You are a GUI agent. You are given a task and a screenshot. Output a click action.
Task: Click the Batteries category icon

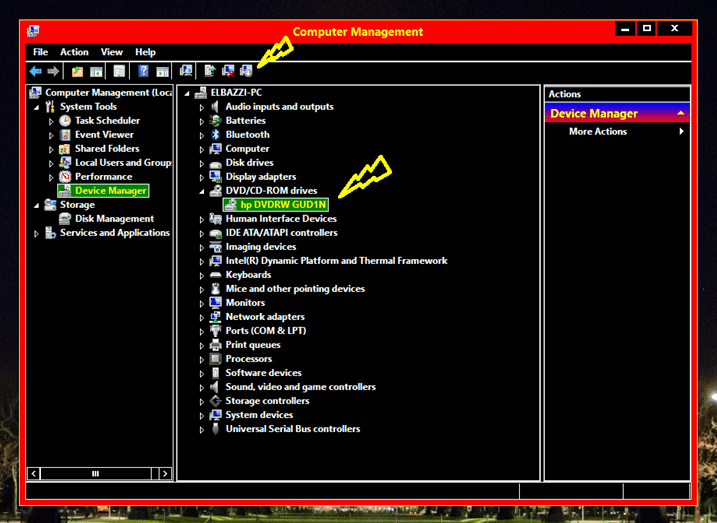[215, 121]
